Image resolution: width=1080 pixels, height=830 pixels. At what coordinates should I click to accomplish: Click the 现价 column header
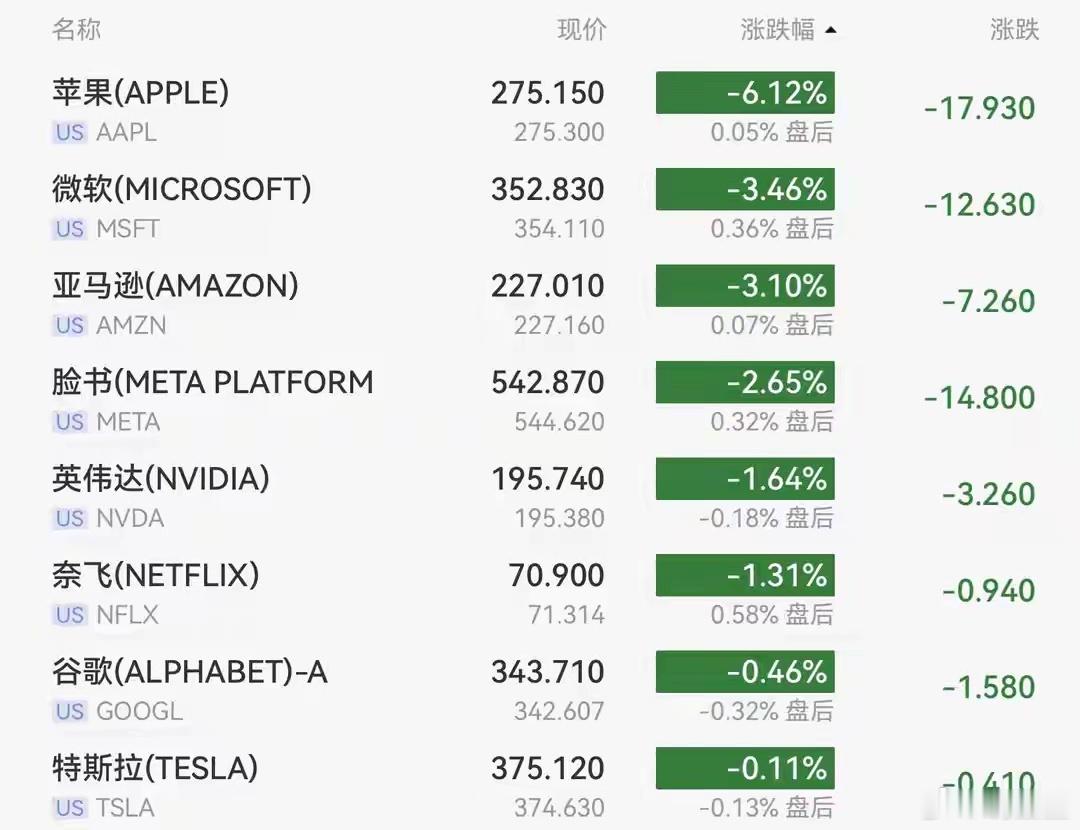coord(581,30)
